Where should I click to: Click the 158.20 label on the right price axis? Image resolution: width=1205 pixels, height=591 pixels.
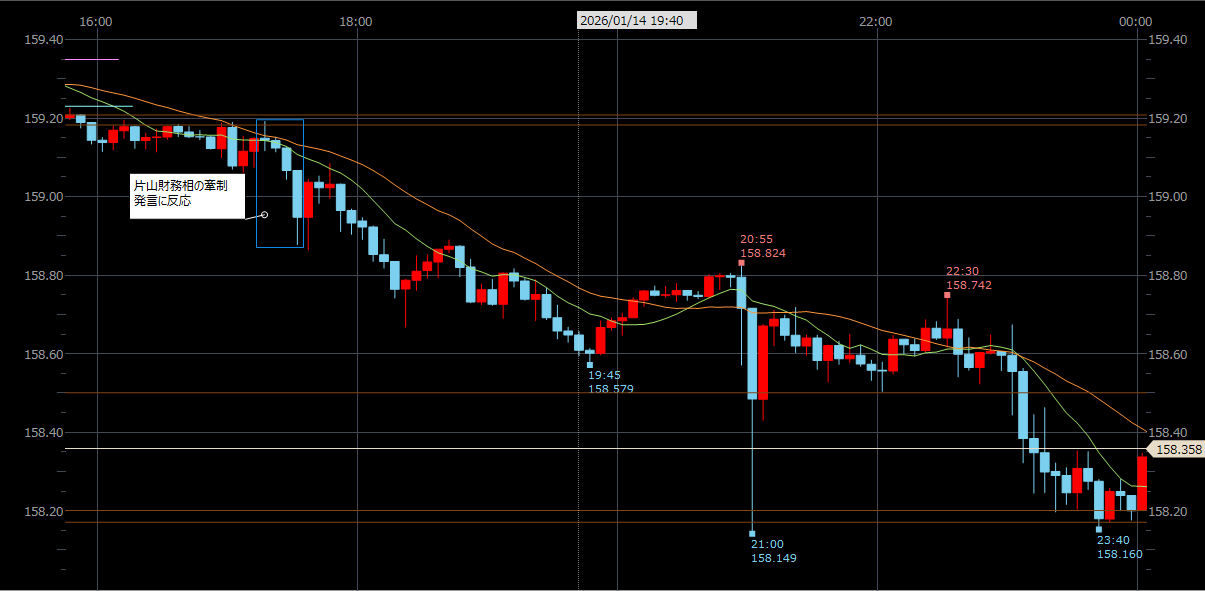[1167, 511]
